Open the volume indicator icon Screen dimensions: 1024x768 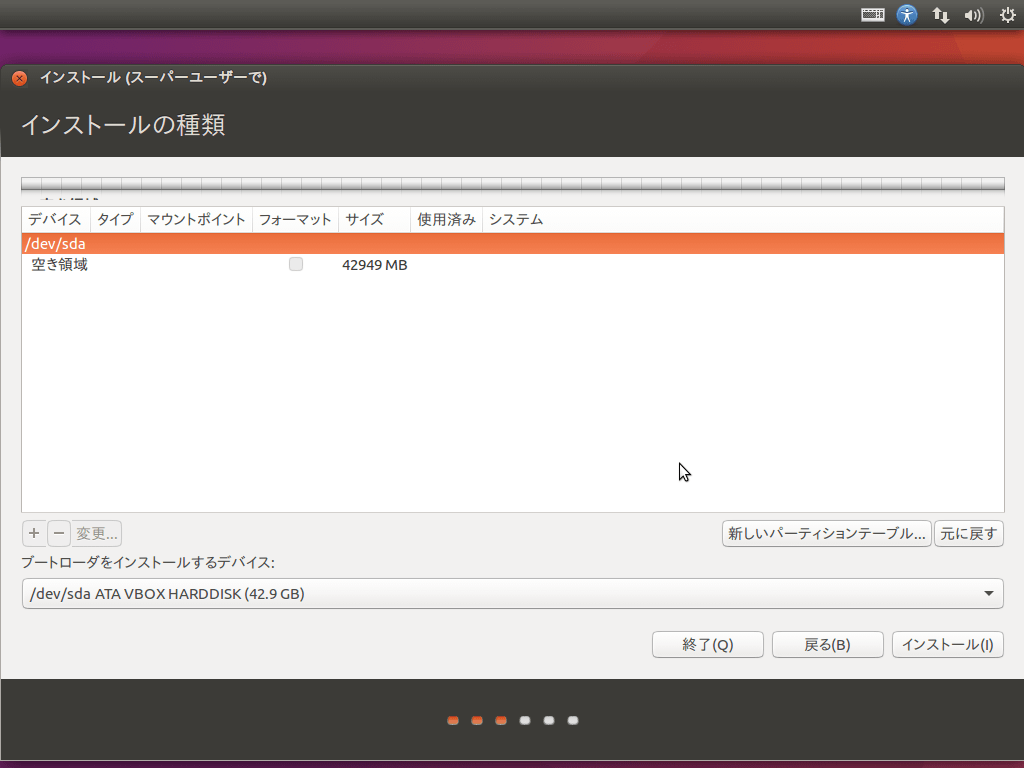973,14
